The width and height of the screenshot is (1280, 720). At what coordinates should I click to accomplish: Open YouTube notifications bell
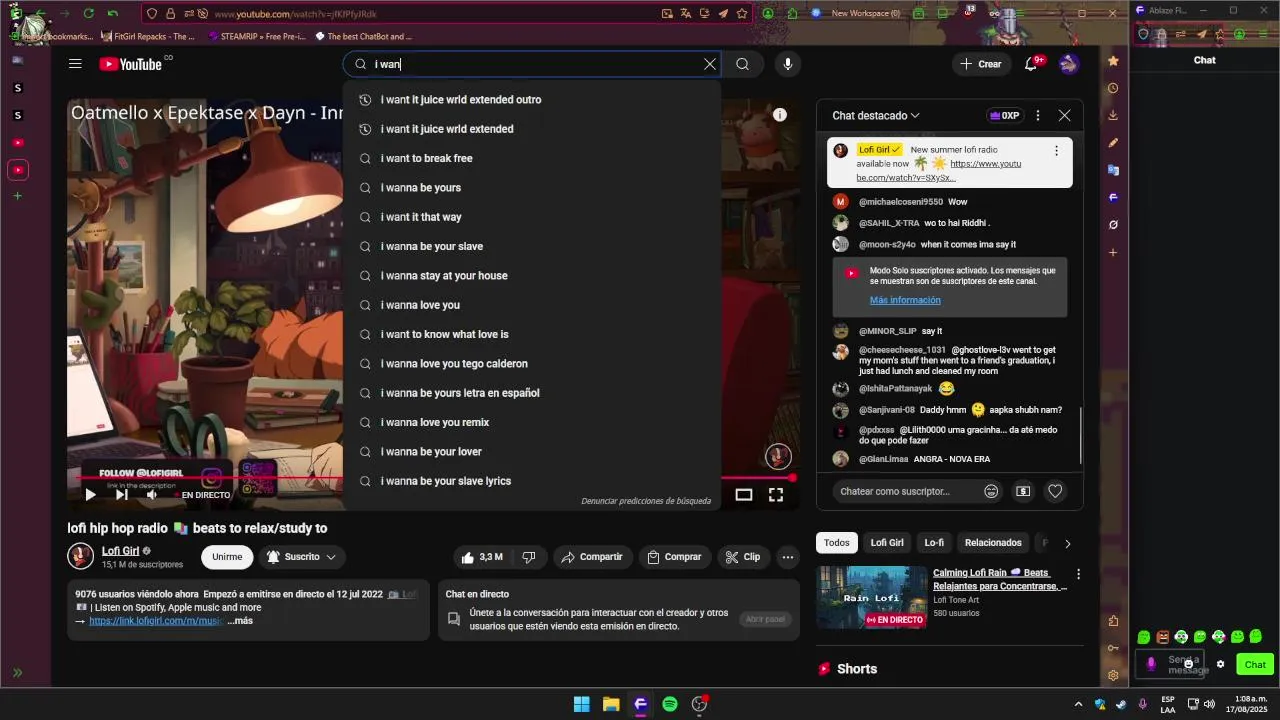(1031, 64)
